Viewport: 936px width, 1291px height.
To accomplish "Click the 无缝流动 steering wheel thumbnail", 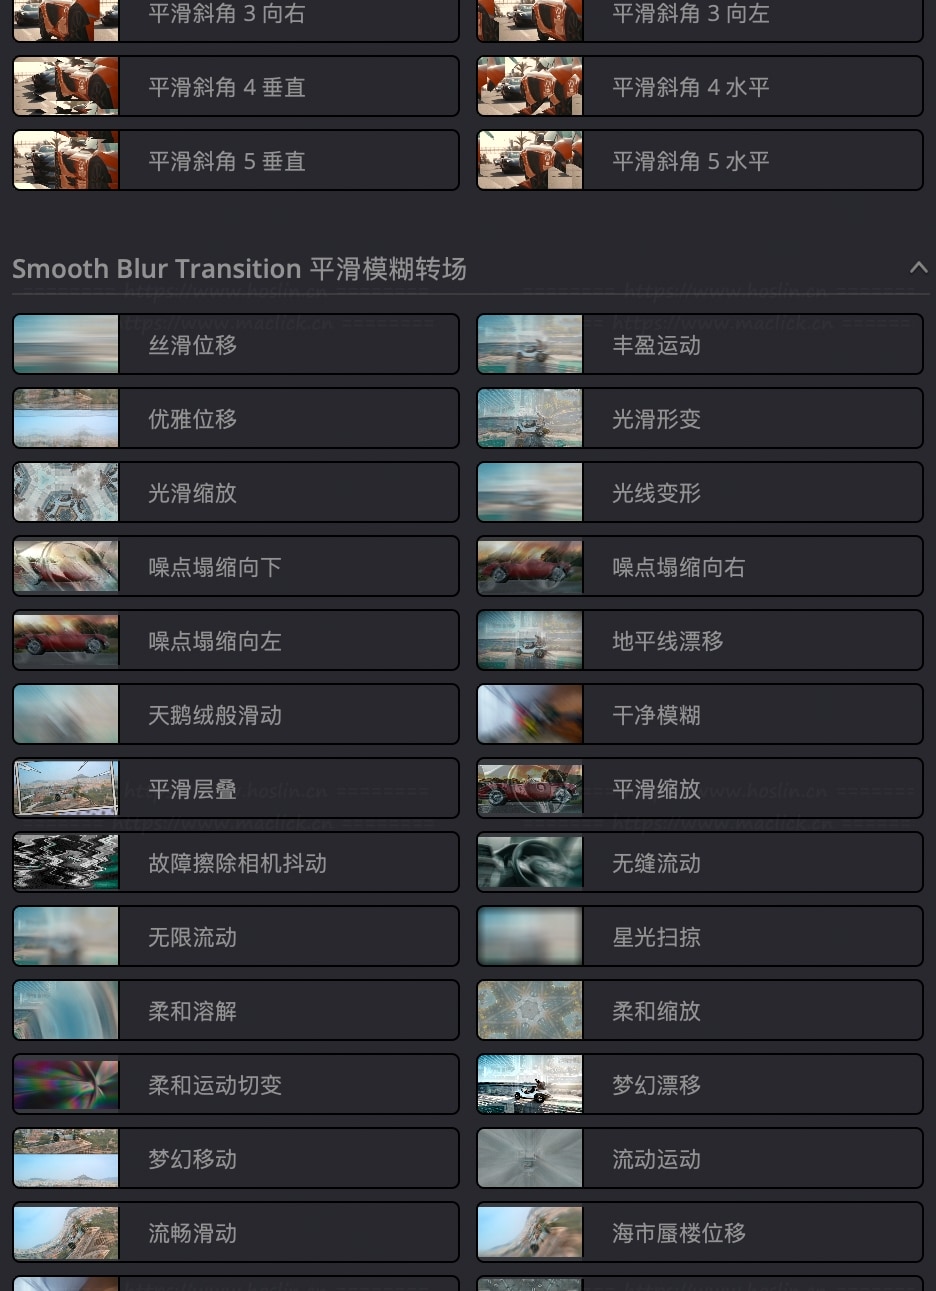I will tap(530, 863).
